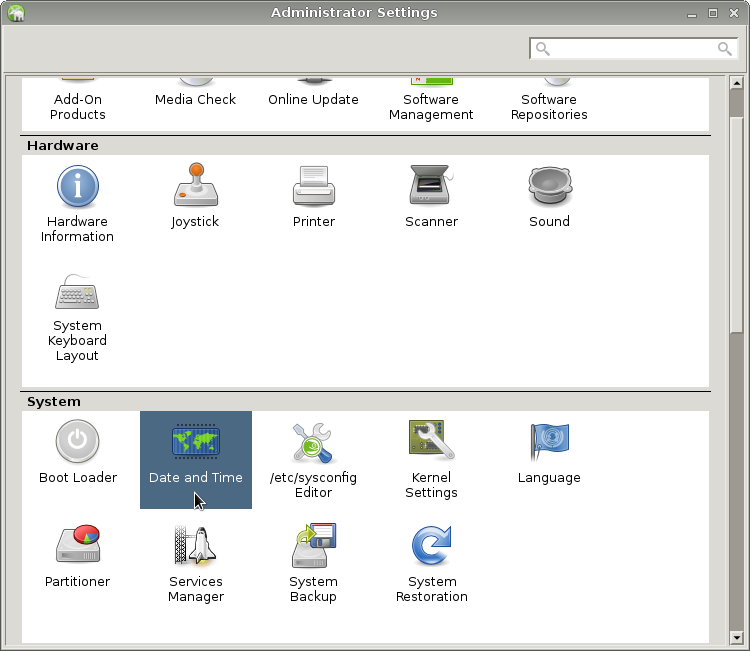The height and width of the screenshot is (651, 750).
Task: Open Language settings
Action: tap(550, 452)
